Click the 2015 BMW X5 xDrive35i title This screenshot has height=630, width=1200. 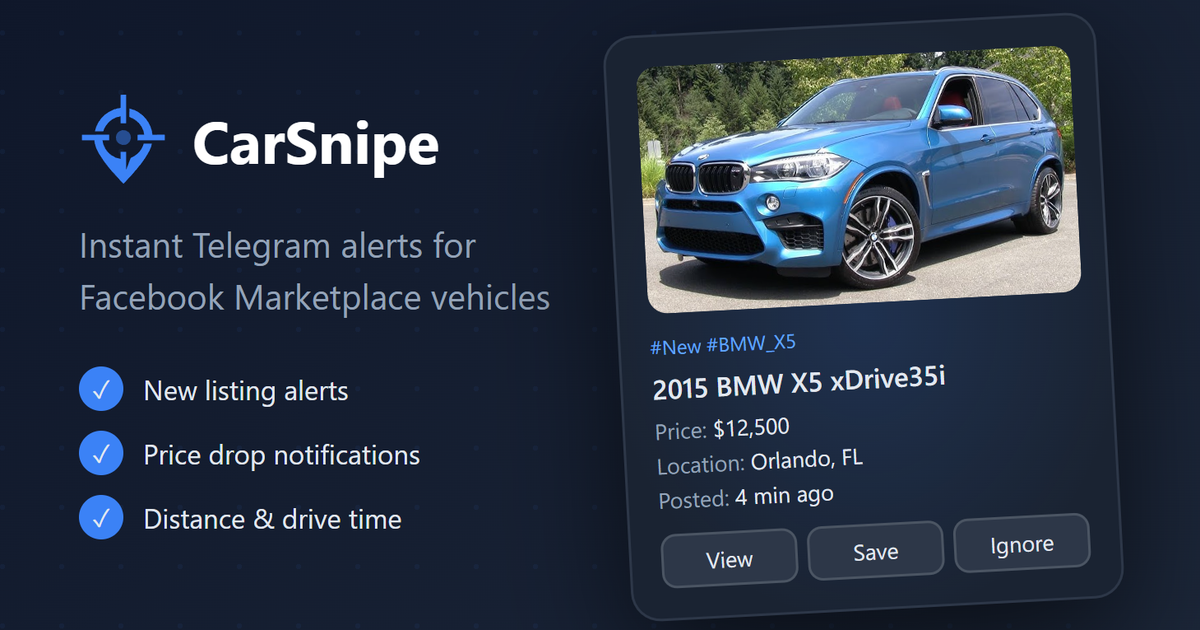pyautogui.click(x=799, y=384)
